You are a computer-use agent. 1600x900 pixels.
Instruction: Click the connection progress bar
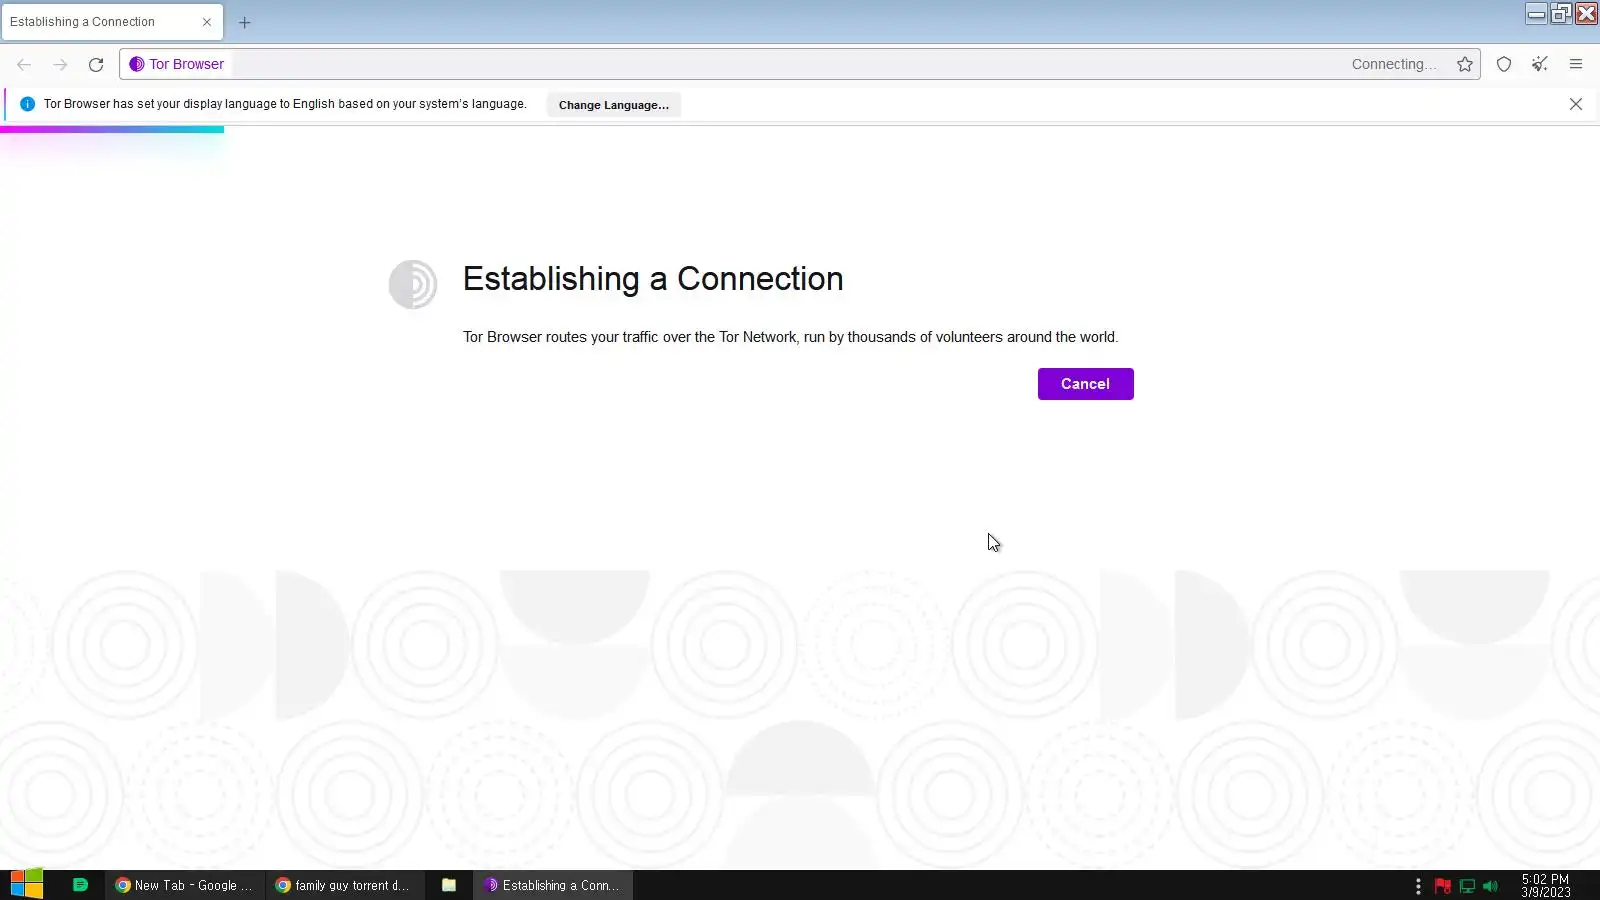(x=112, y=129)
